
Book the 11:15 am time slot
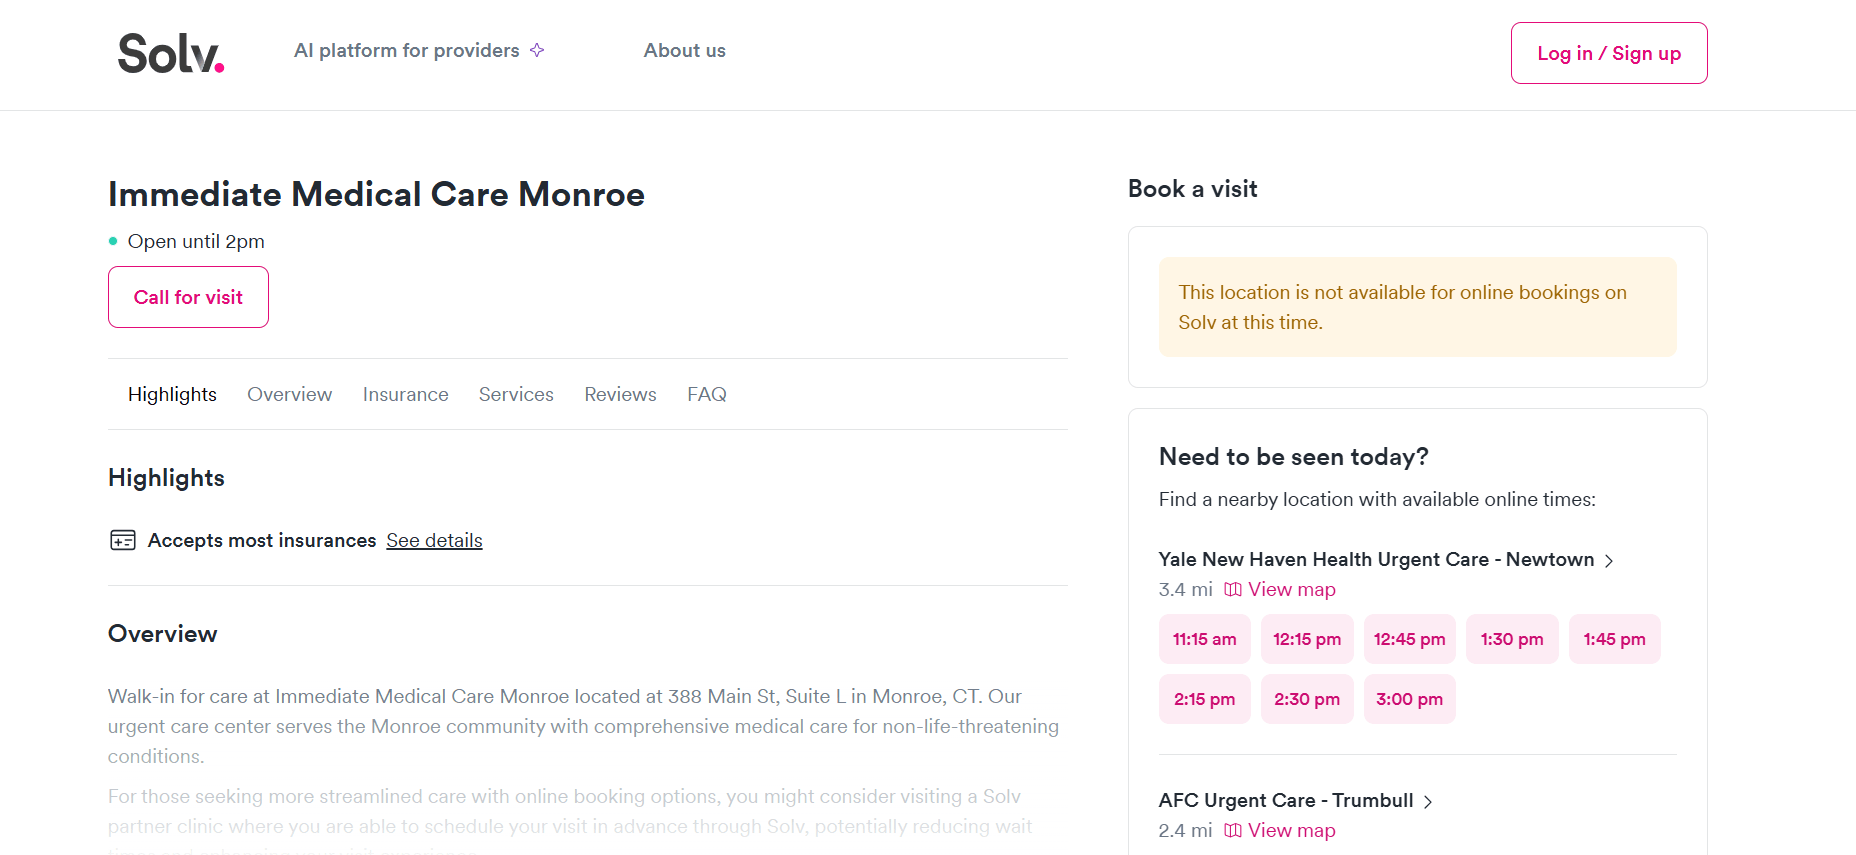point(1205,639)
